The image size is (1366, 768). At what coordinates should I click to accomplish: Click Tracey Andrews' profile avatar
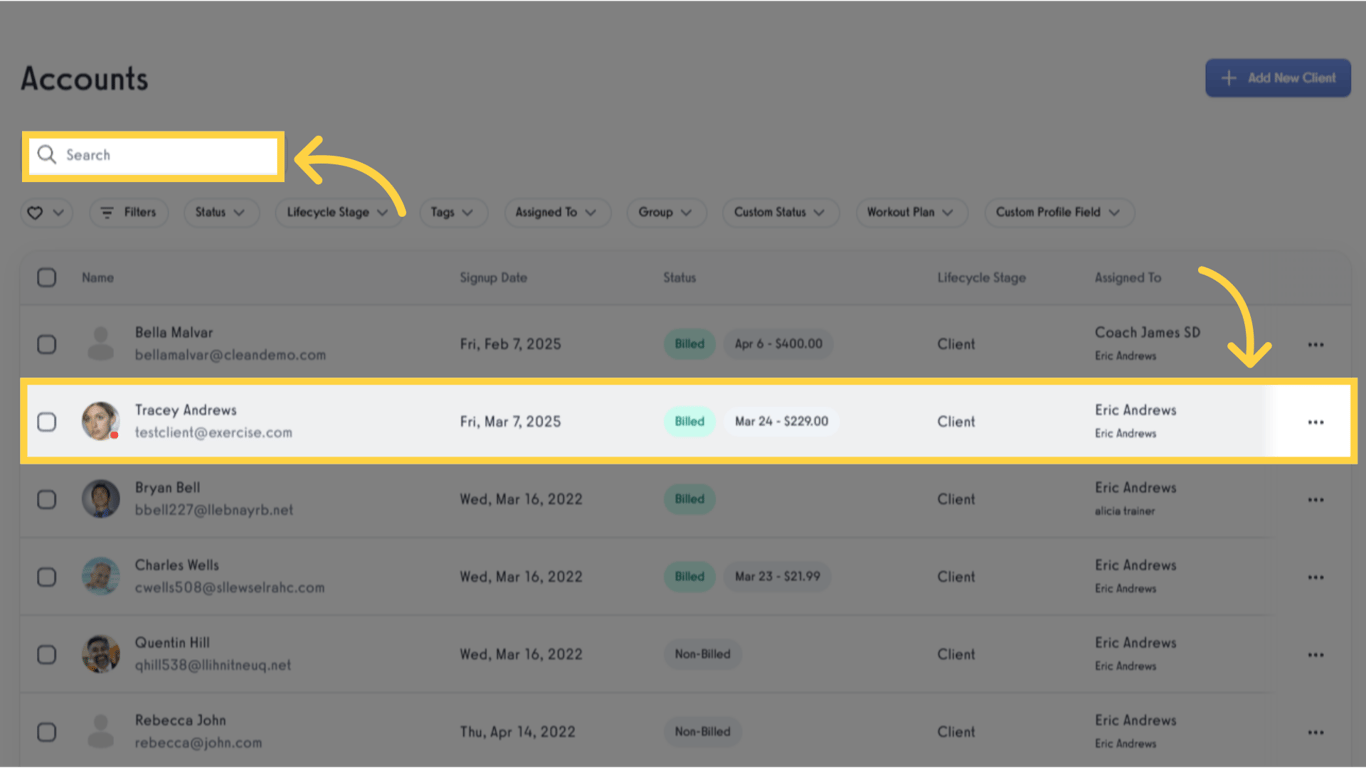[x=100, y=421]
